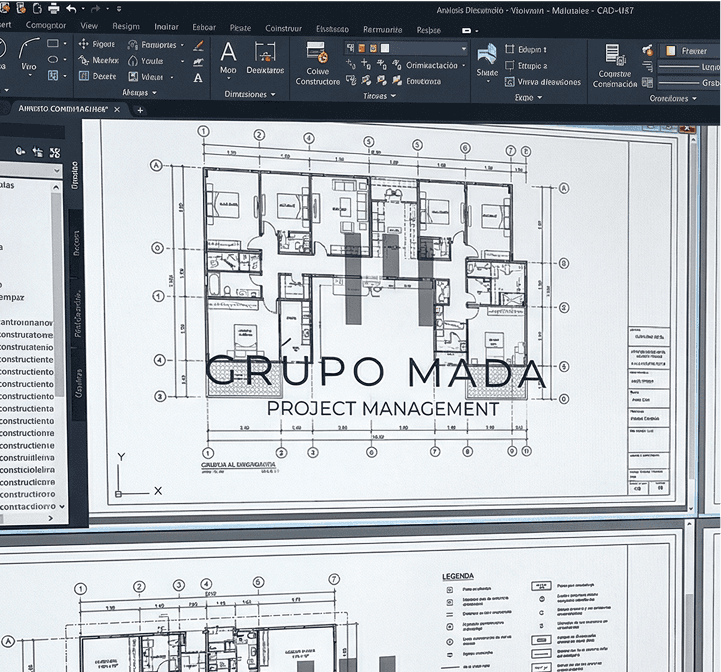Open the Orimiκactación dropdown

click(x=464, y=65)
